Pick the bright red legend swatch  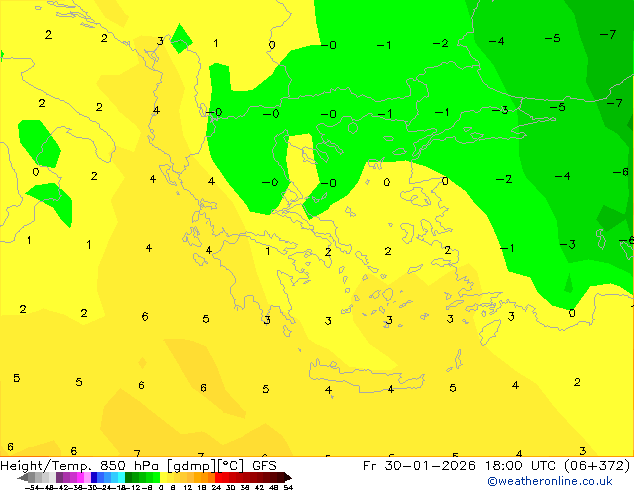[x=218, y=477]
